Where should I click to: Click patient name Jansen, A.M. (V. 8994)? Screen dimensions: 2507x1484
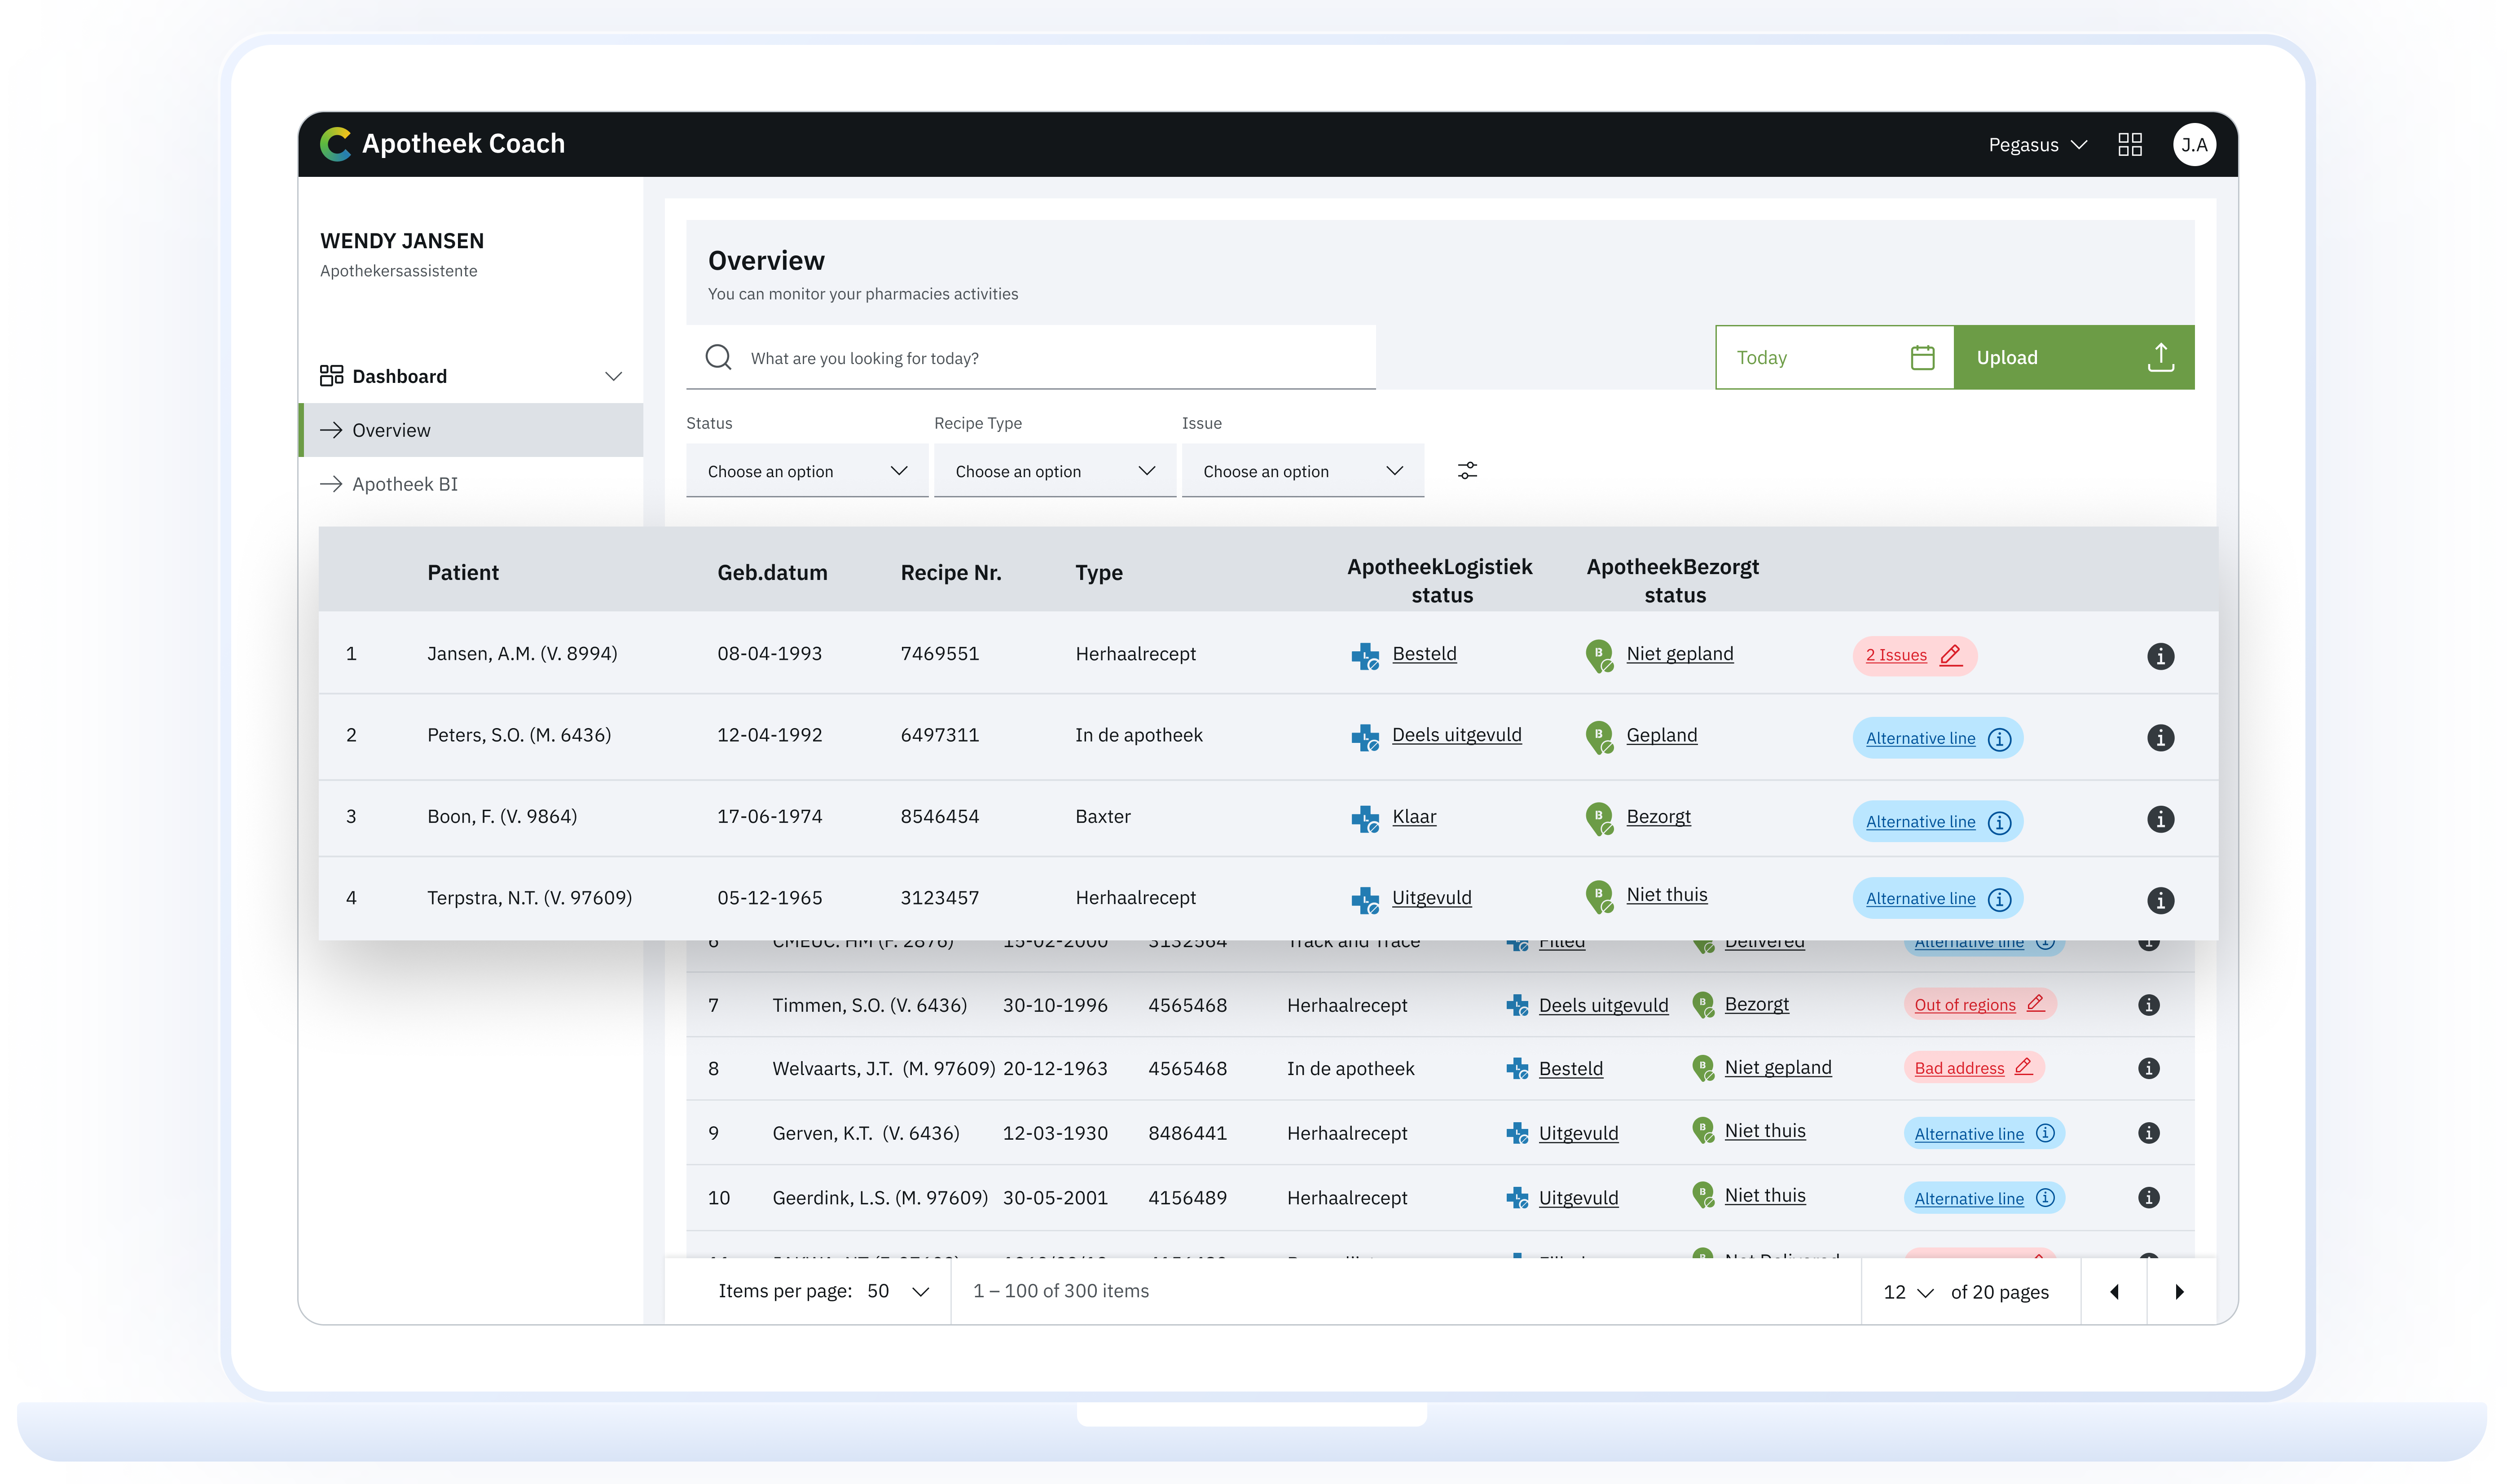click(522, 654)
